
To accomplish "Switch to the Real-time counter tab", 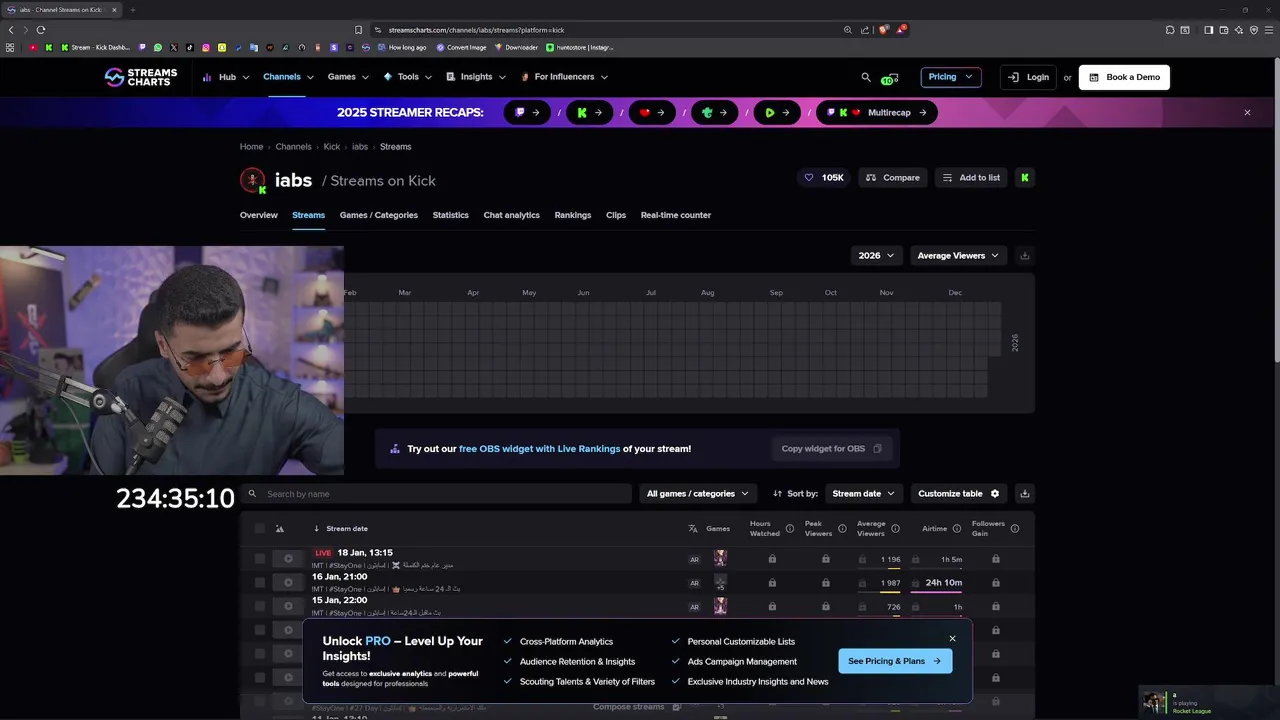I will tap(676, 215).
